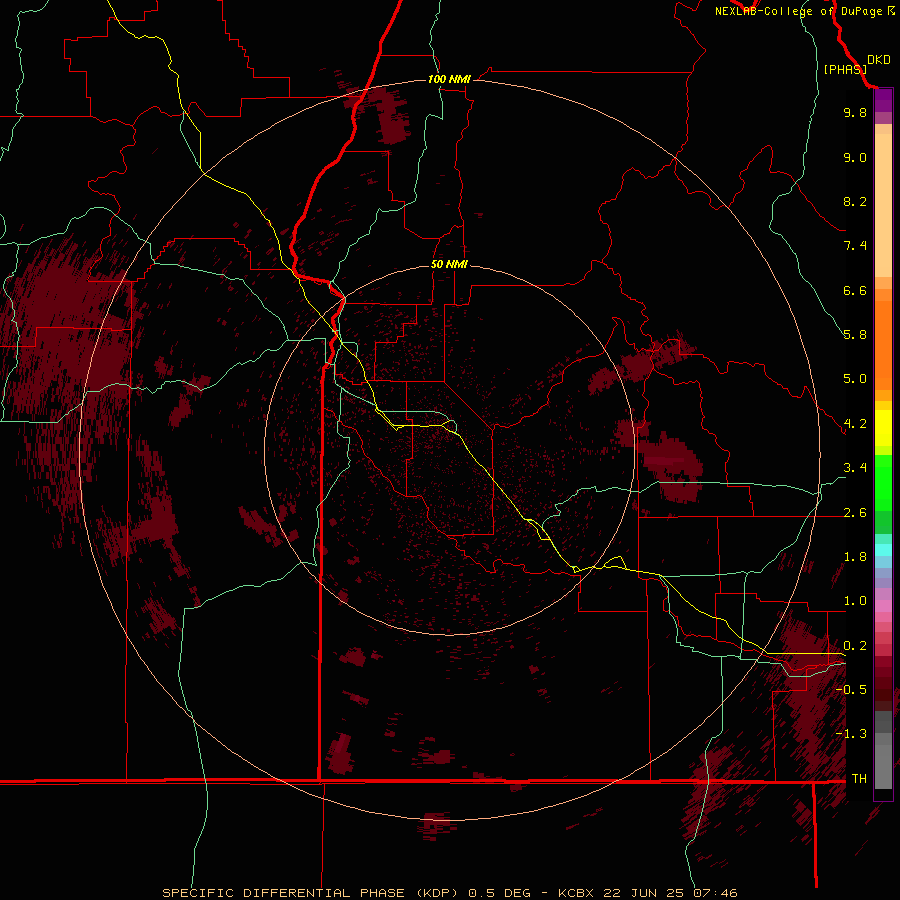
Task: Click the [PHAS] unit label
Action: pos(845,69)
